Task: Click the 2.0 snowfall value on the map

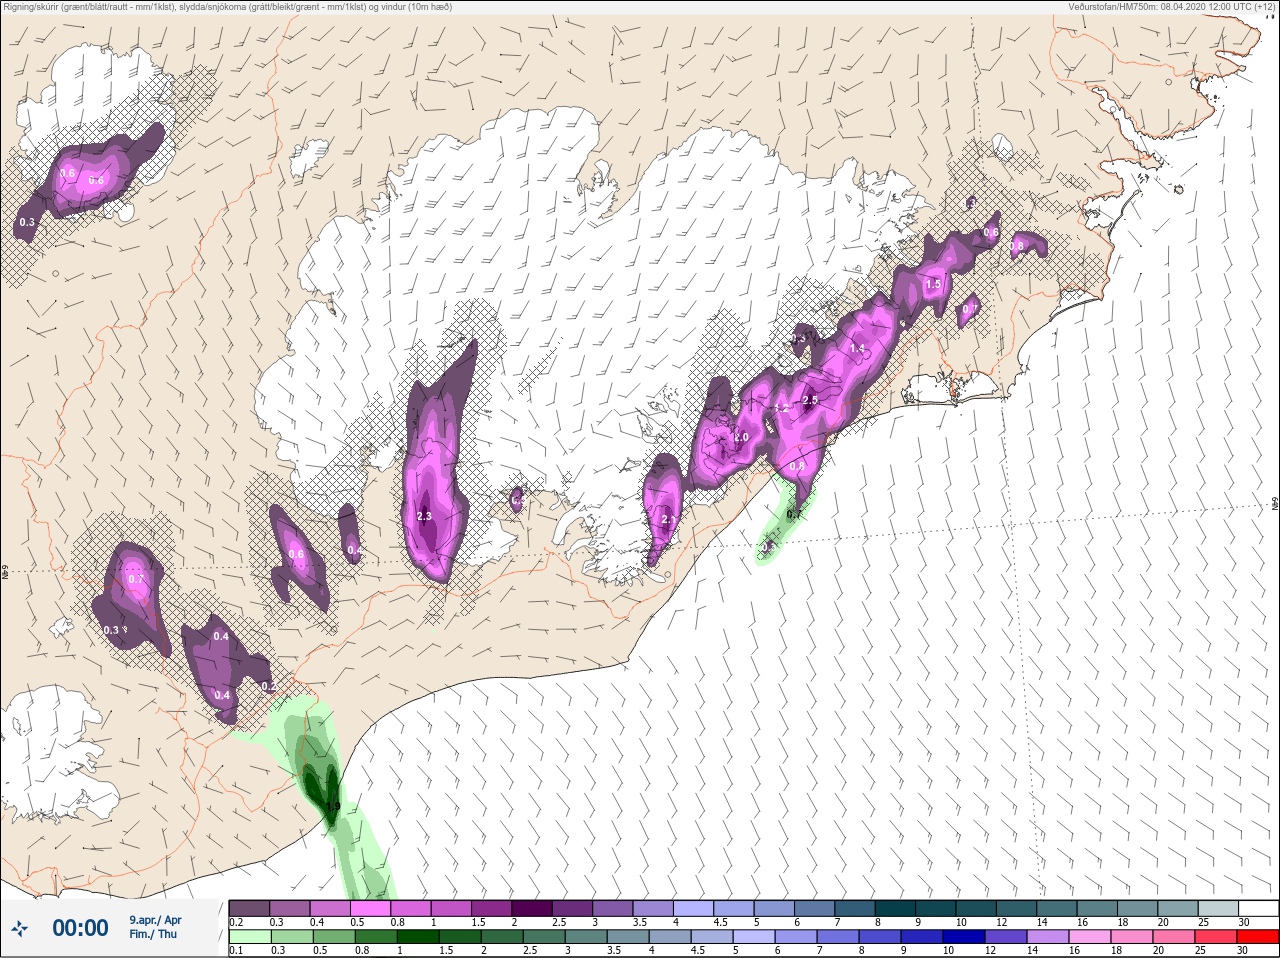Action: pos(741,437)
